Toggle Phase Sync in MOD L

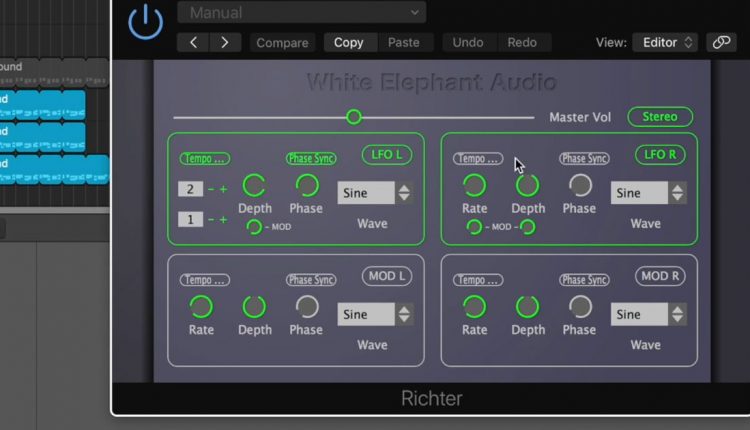[311, 280]
